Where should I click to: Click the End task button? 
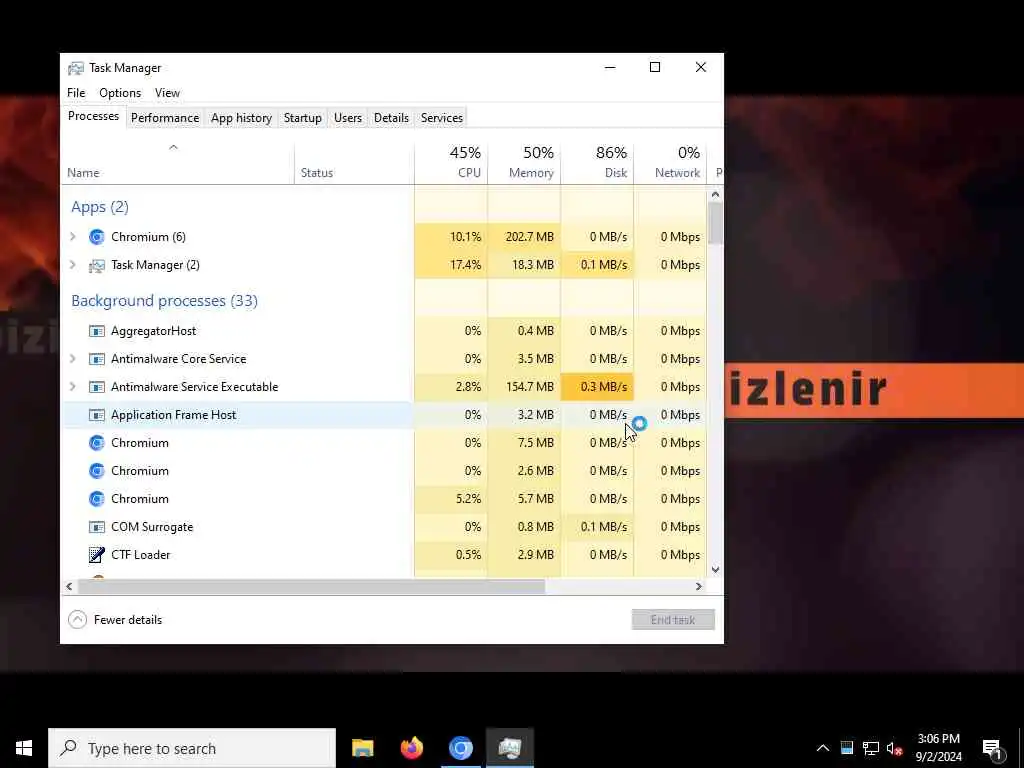[673, 620]
